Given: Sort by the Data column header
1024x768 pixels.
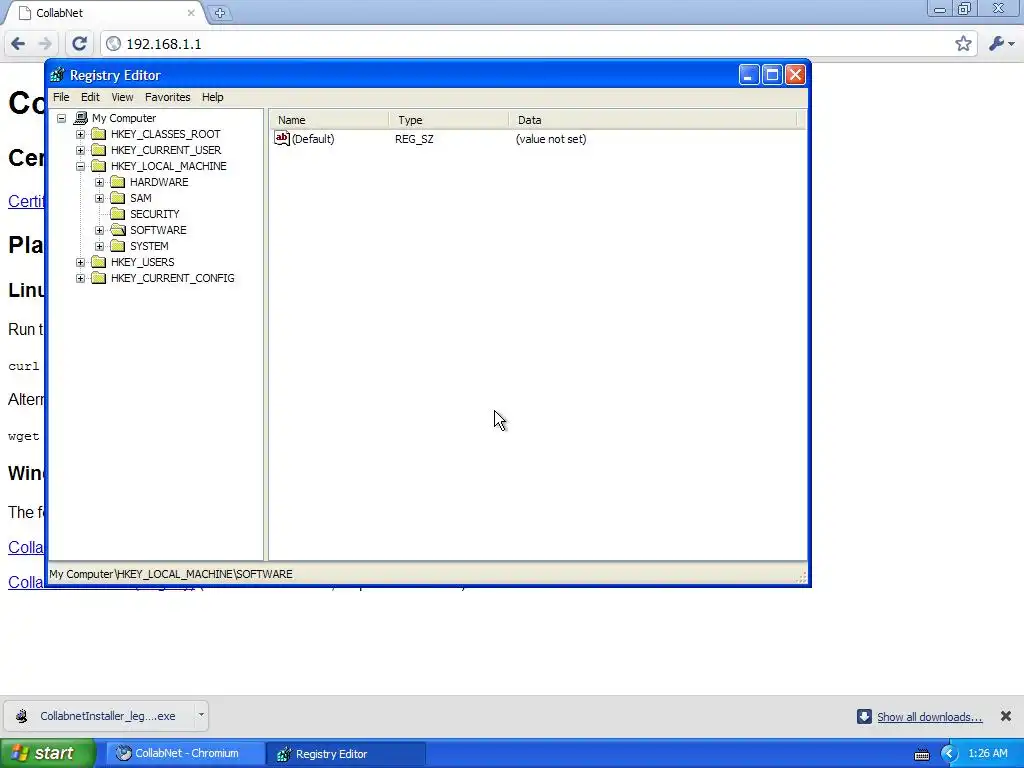Looking at the screenshot, I should 653,120.
